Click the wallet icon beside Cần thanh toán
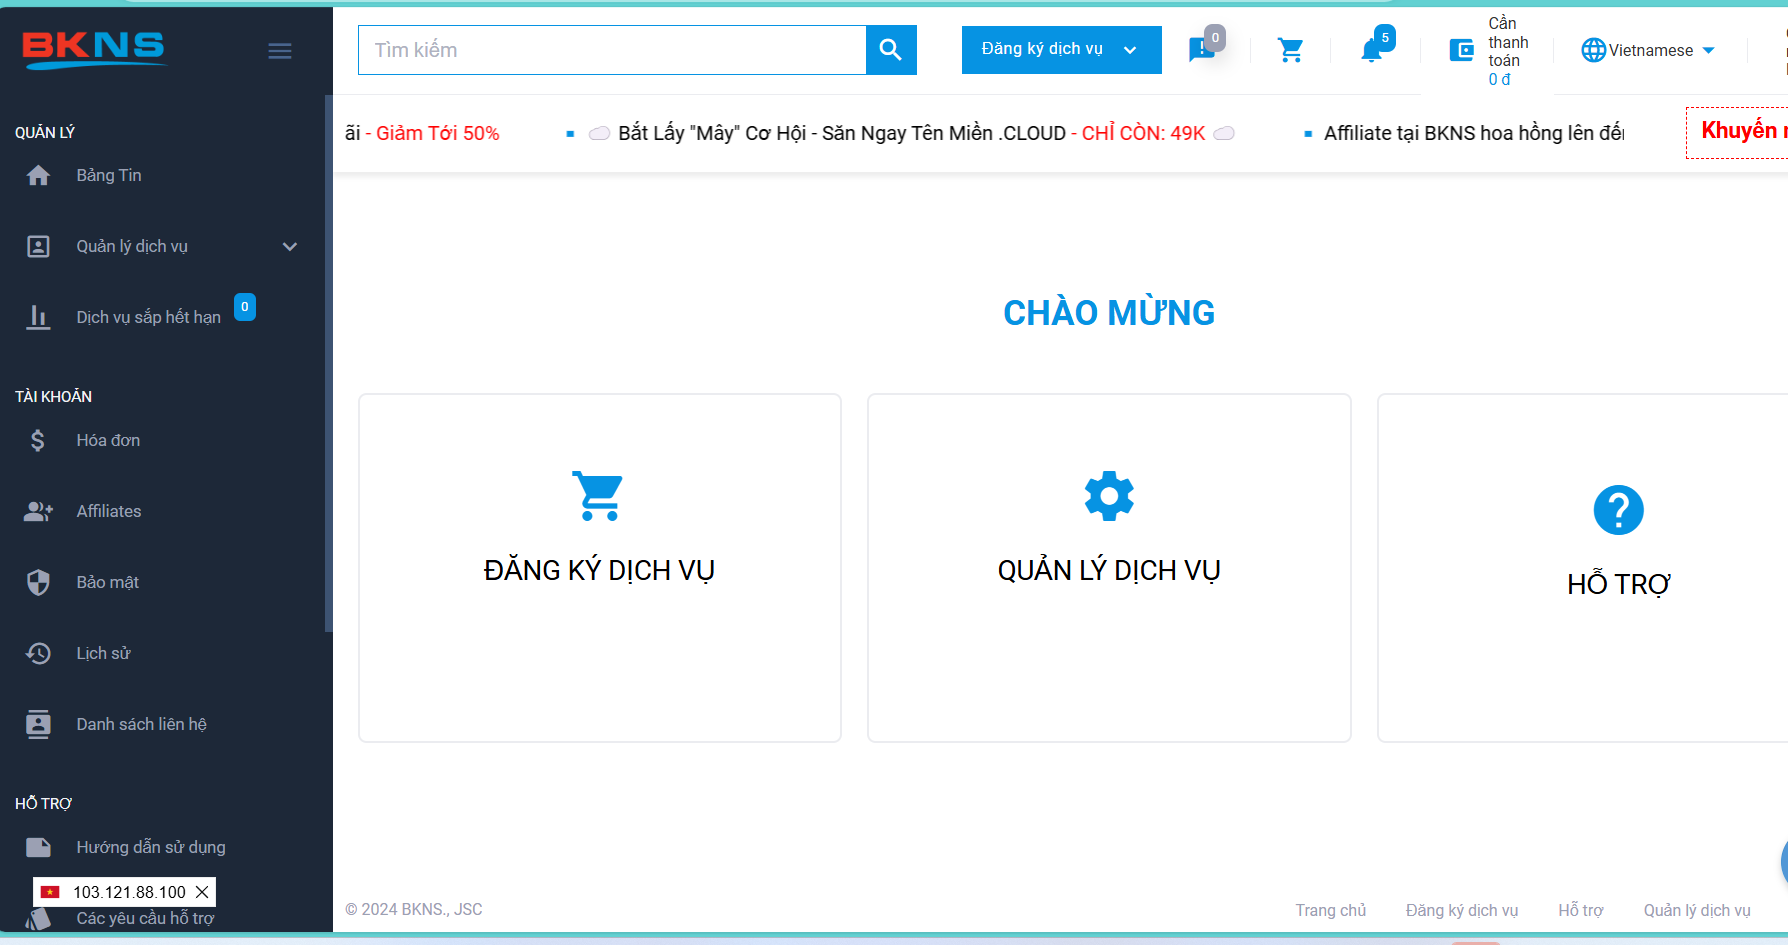Viewport: 1788px width, 945px height. point(1462,50)
